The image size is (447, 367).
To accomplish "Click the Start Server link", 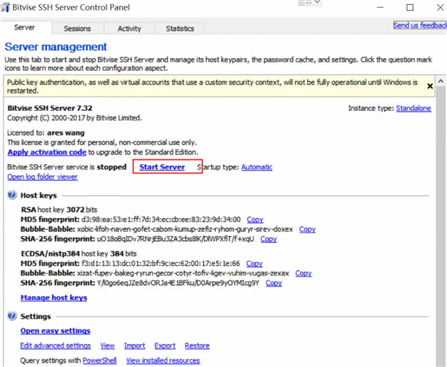I will tap(162, 167).
